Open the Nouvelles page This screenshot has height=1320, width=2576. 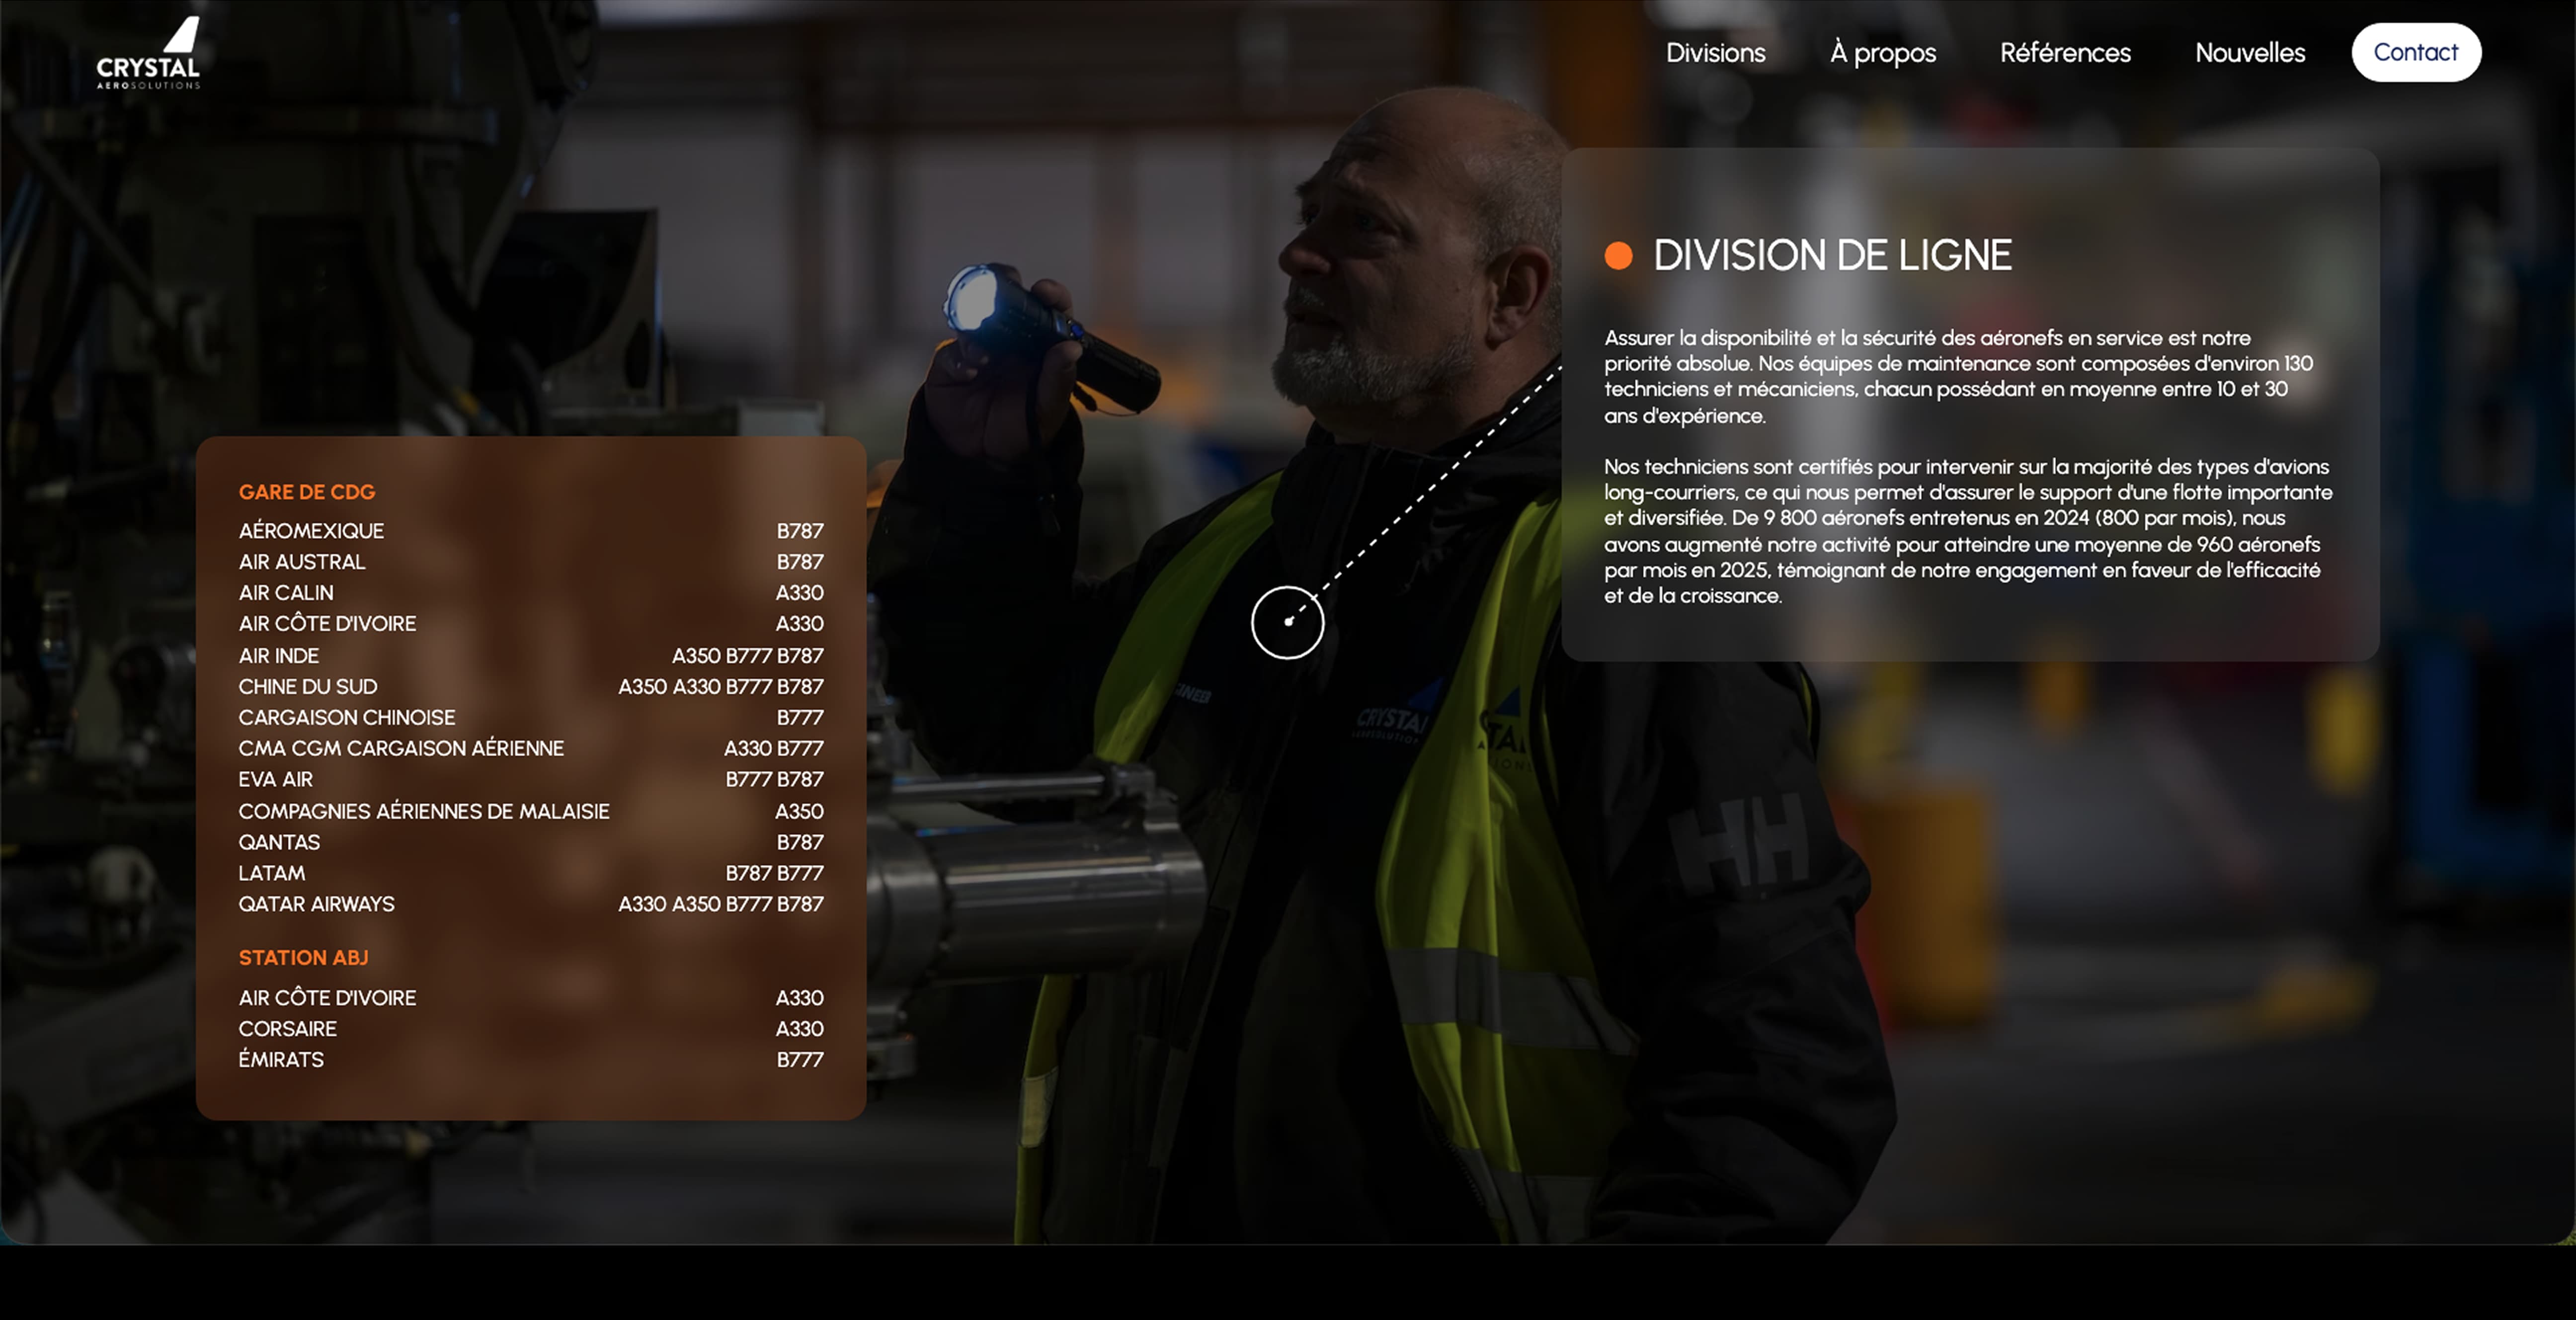(x=2250, y=53)
